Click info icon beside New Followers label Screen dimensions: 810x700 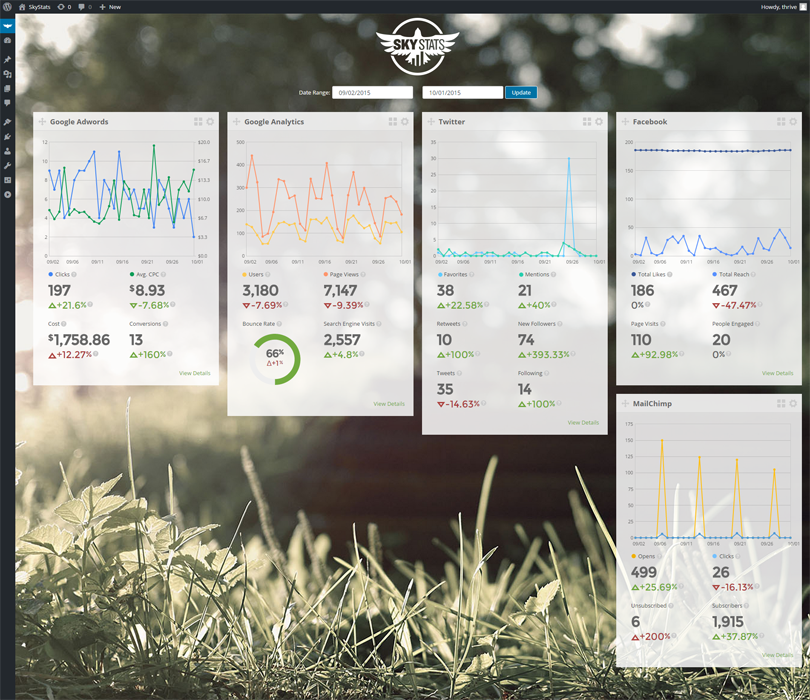pos(560,324)
